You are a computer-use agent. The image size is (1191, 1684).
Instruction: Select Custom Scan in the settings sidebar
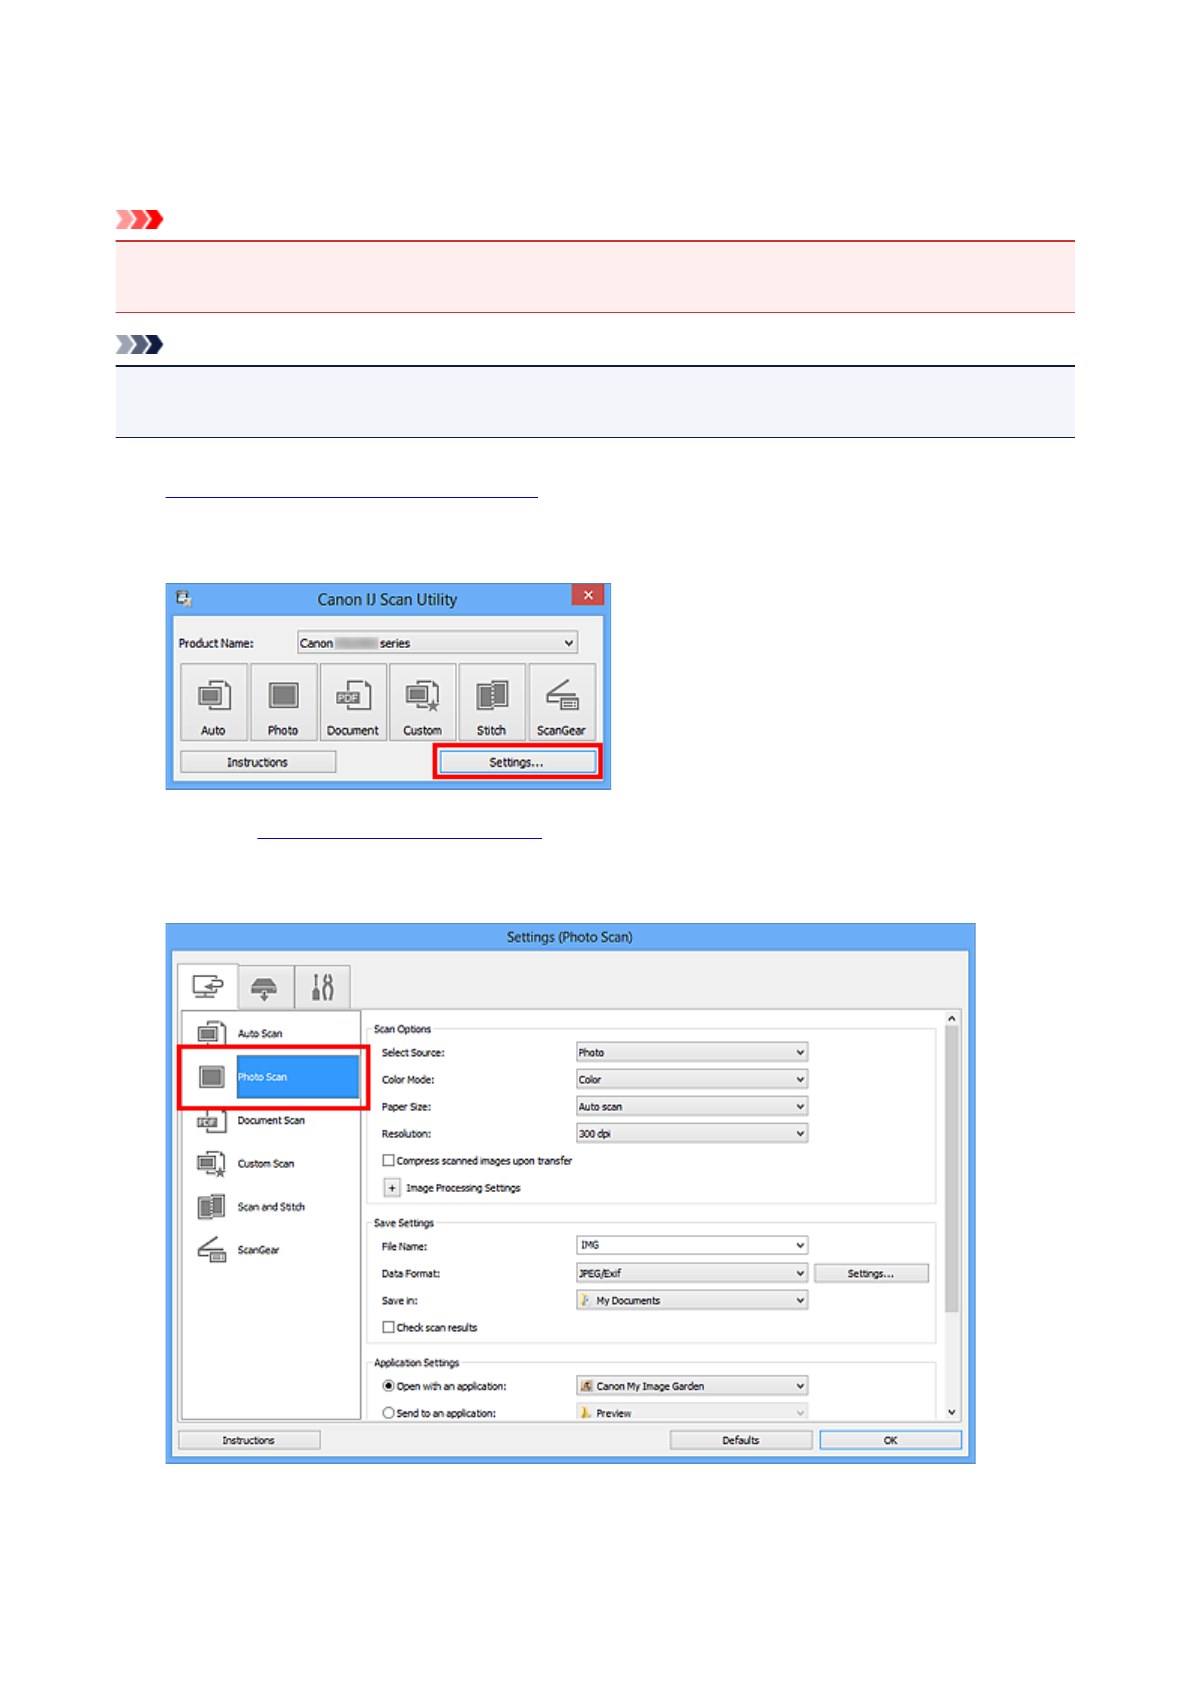pos(265,1164)
